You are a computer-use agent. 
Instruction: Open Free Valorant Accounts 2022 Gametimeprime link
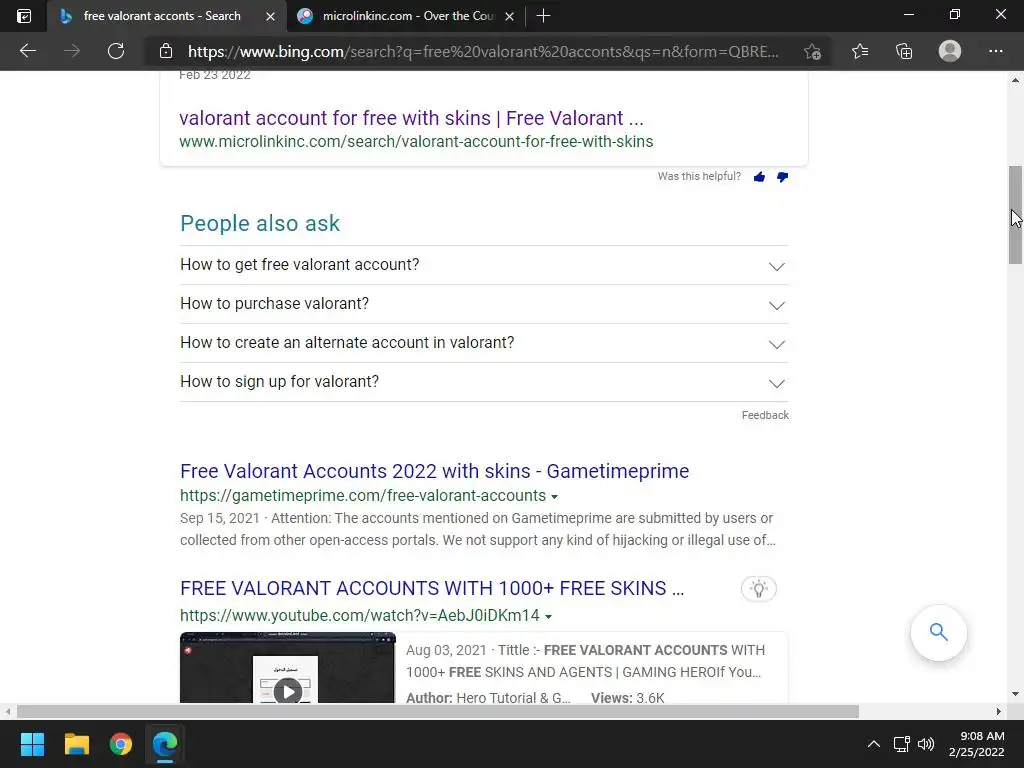pyautogui.click(x=434, y=471)
